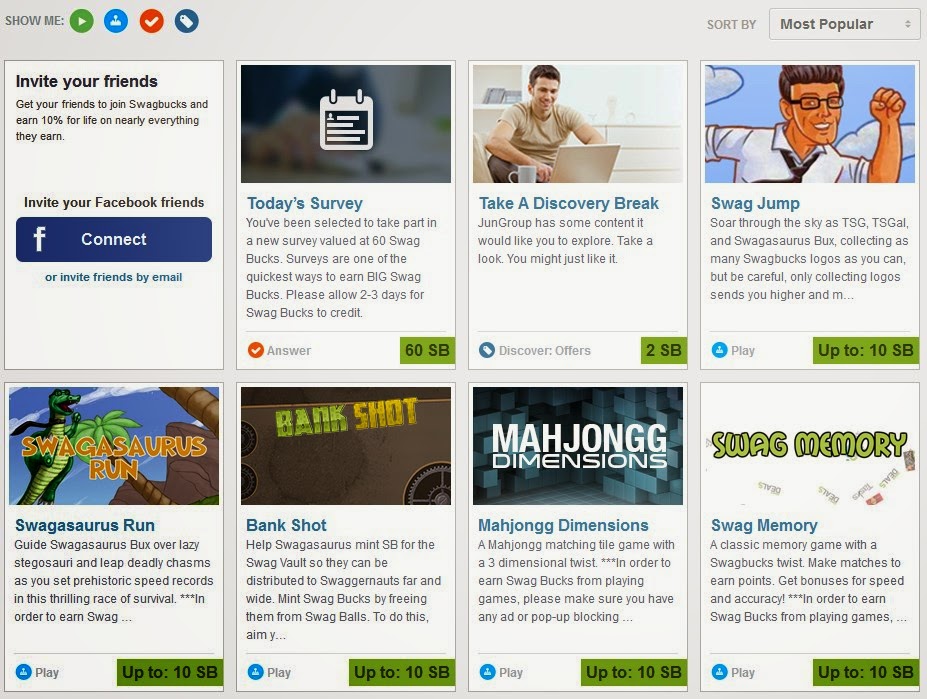
Task: Click the Play icon on Mahjongg Dimensions
Action: click(x=487, y=672)
